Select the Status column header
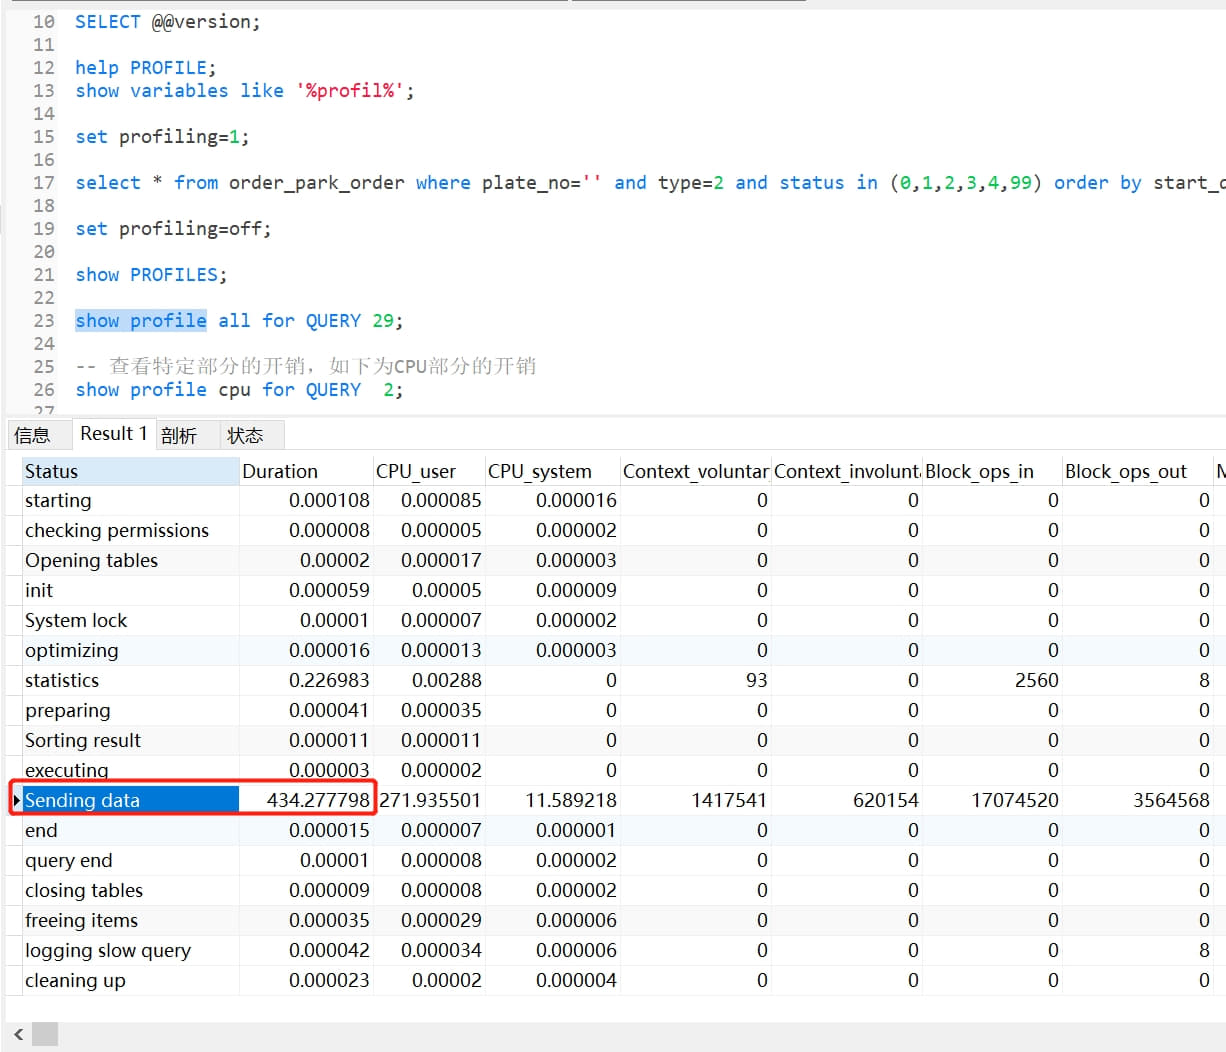Viewport: 1226px width, 1052px height. pos(130,472)
